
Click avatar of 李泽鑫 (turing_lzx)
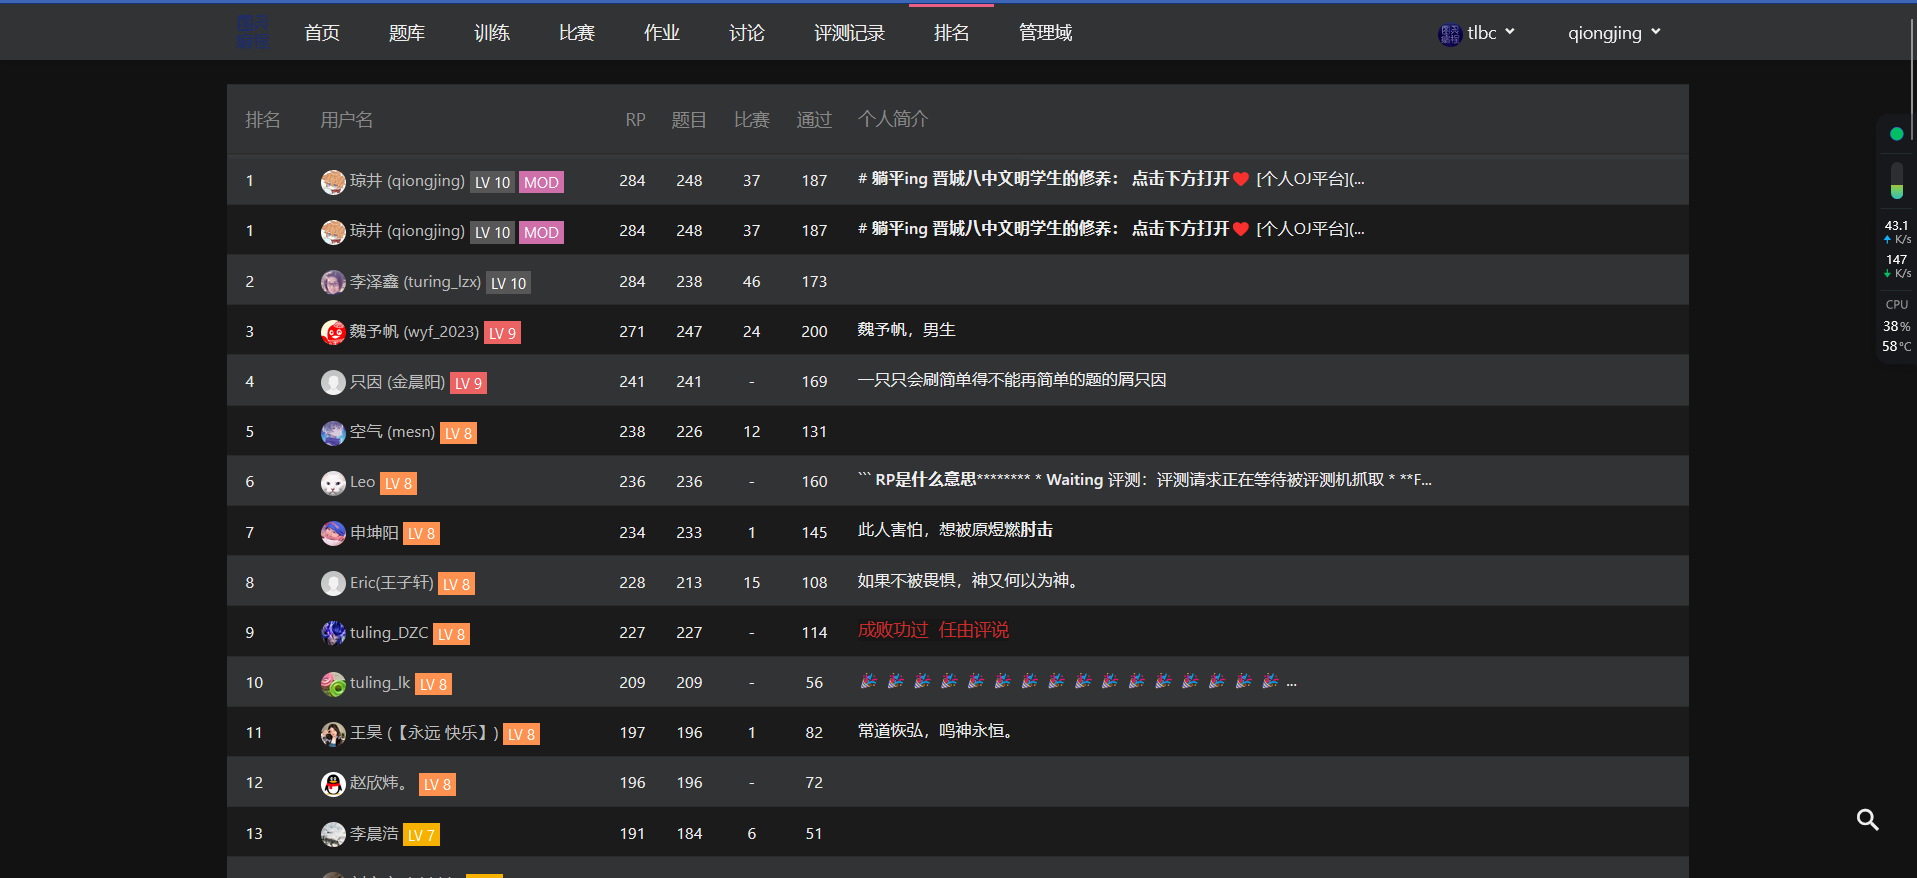tap(333, 282)
